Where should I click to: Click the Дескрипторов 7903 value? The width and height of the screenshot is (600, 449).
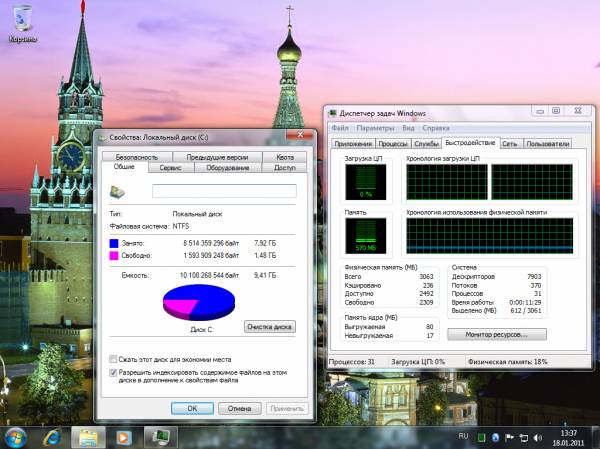click(534, 276)
